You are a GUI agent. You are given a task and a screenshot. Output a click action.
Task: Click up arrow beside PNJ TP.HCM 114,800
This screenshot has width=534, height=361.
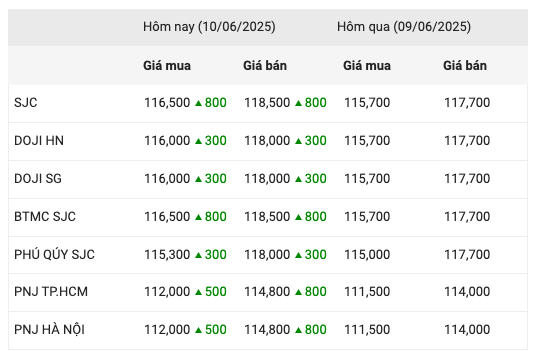pos(299,292)
